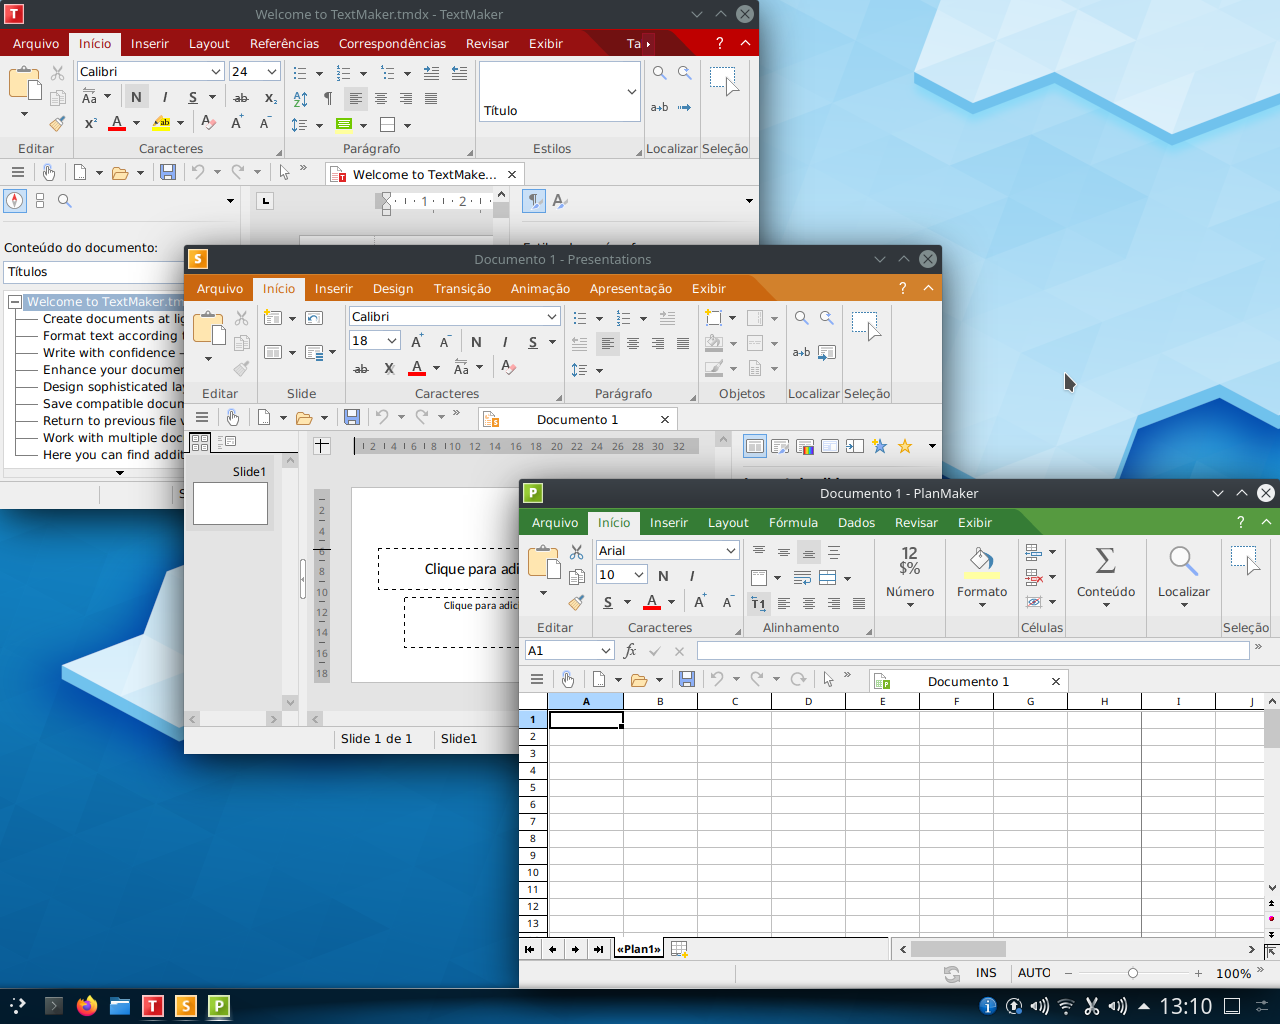
Task: Toggle underline in Presentations Caracteres group
Action: click(532, 341)
